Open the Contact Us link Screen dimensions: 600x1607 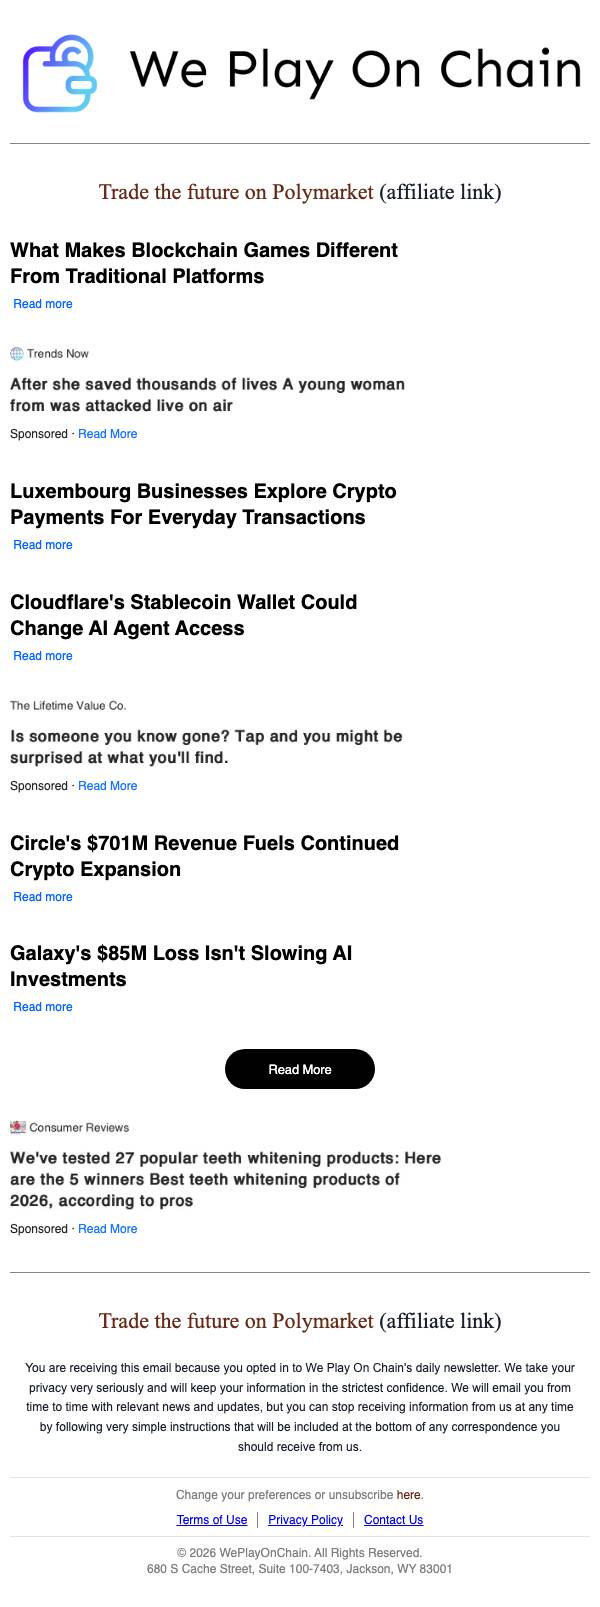tap(393, 1520)
